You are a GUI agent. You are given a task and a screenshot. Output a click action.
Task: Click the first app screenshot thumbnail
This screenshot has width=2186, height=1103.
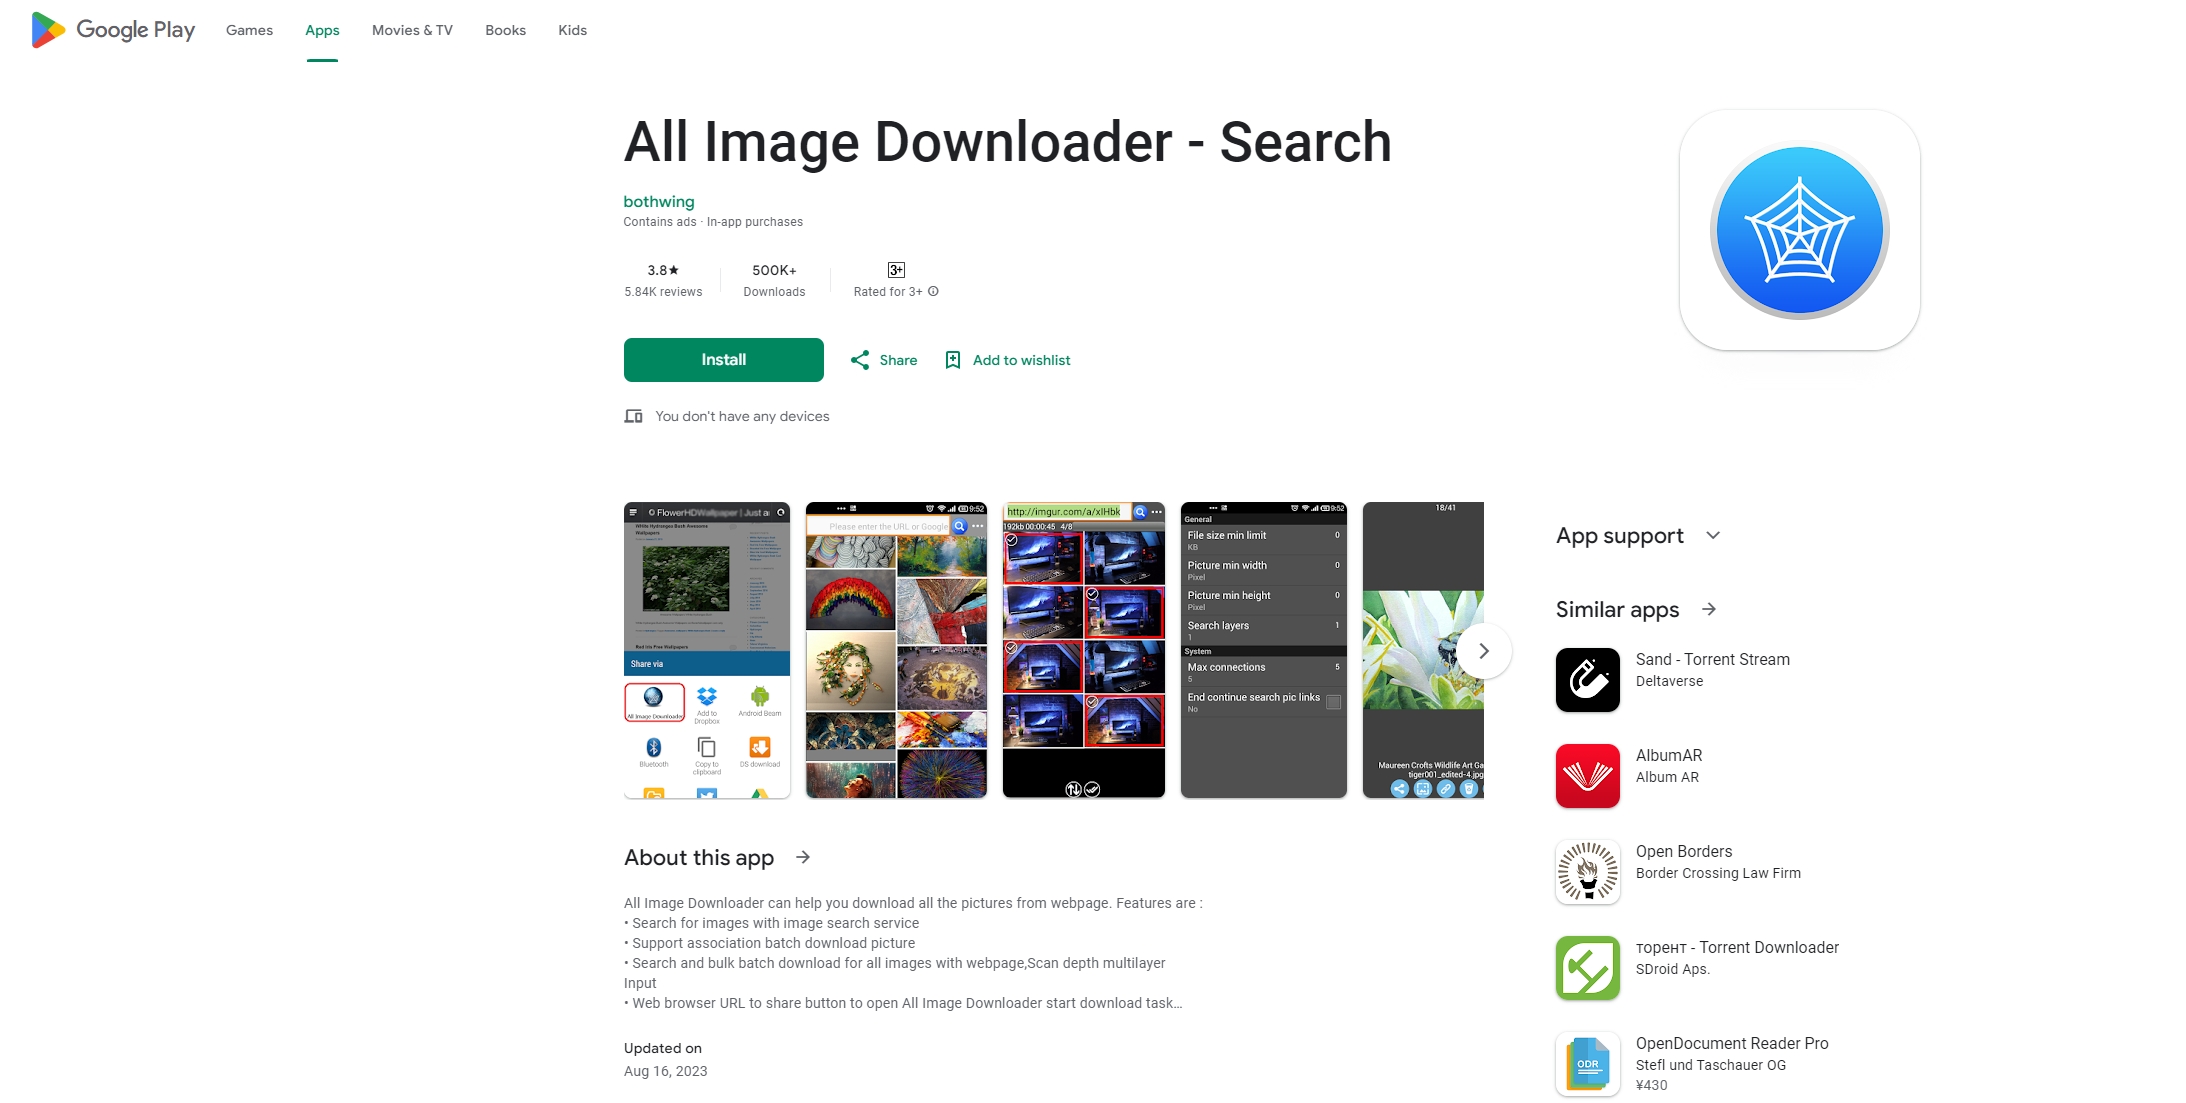point(701,649)
